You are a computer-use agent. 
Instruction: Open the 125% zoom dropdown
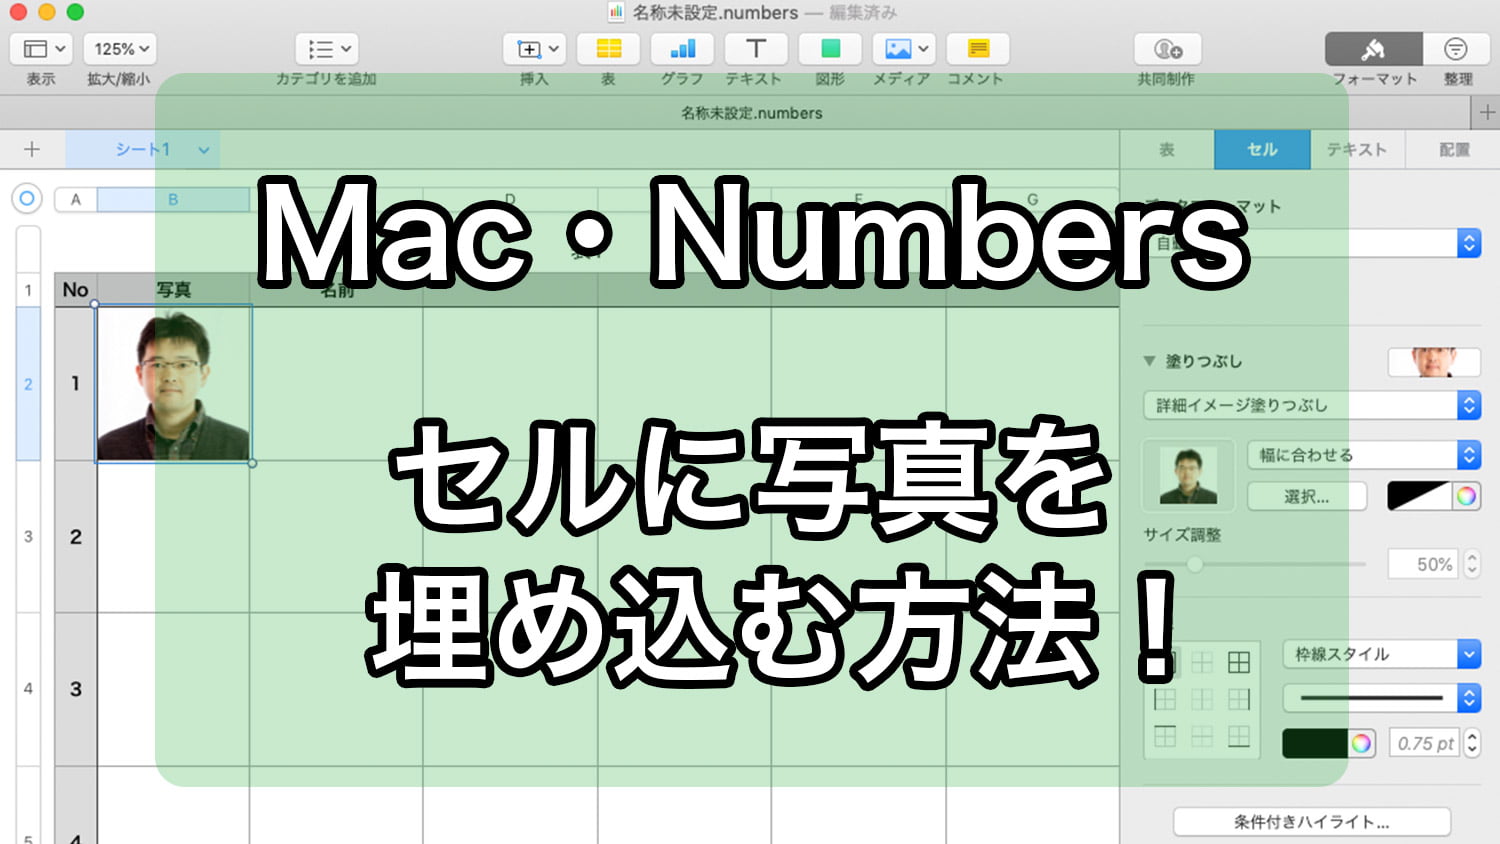[120, 49]
